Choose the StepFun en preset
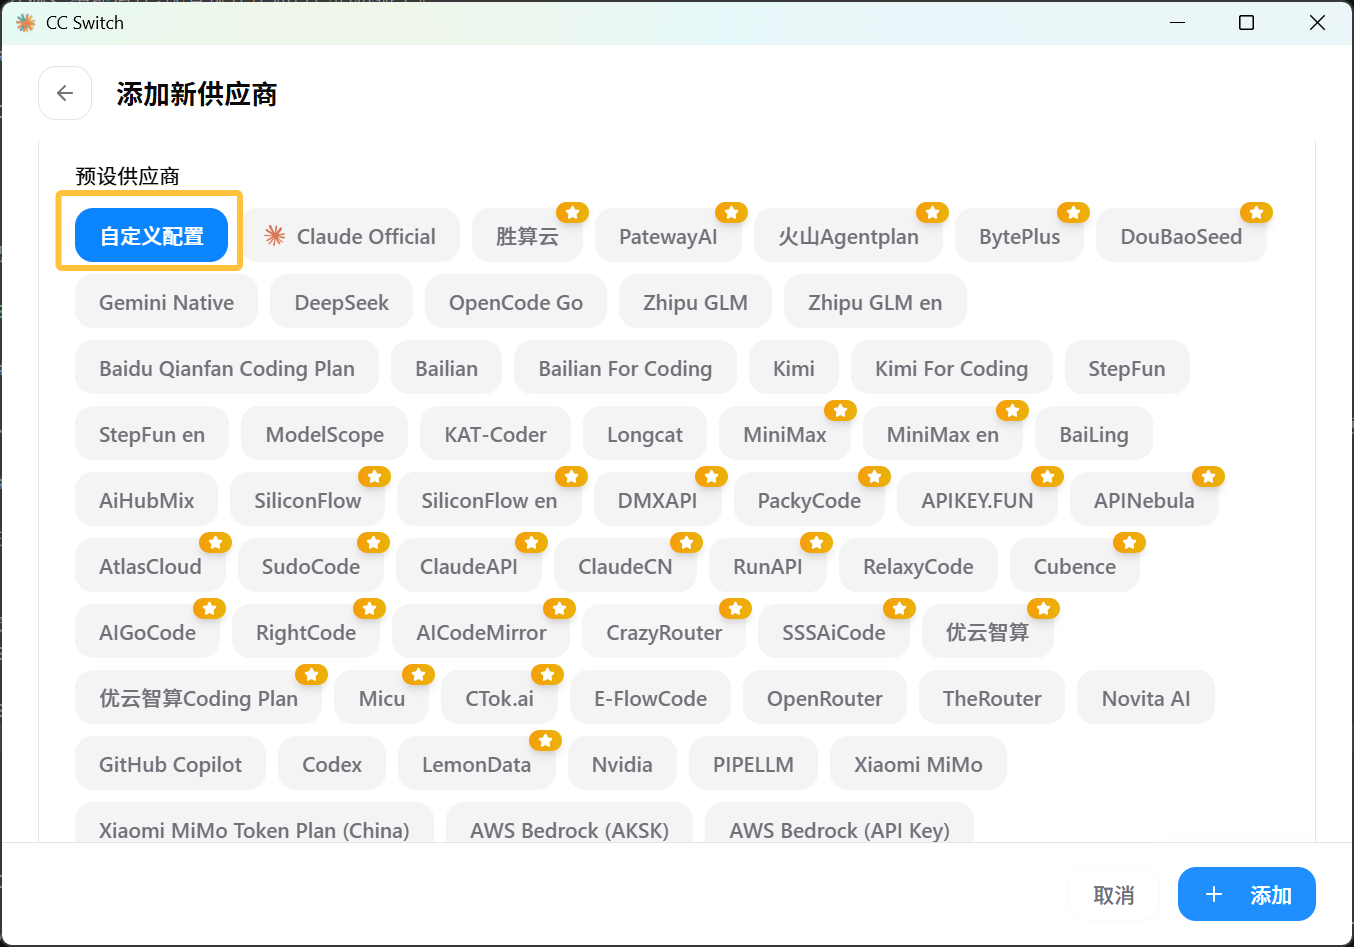1354x947 pixels. [x=152, y=434]
